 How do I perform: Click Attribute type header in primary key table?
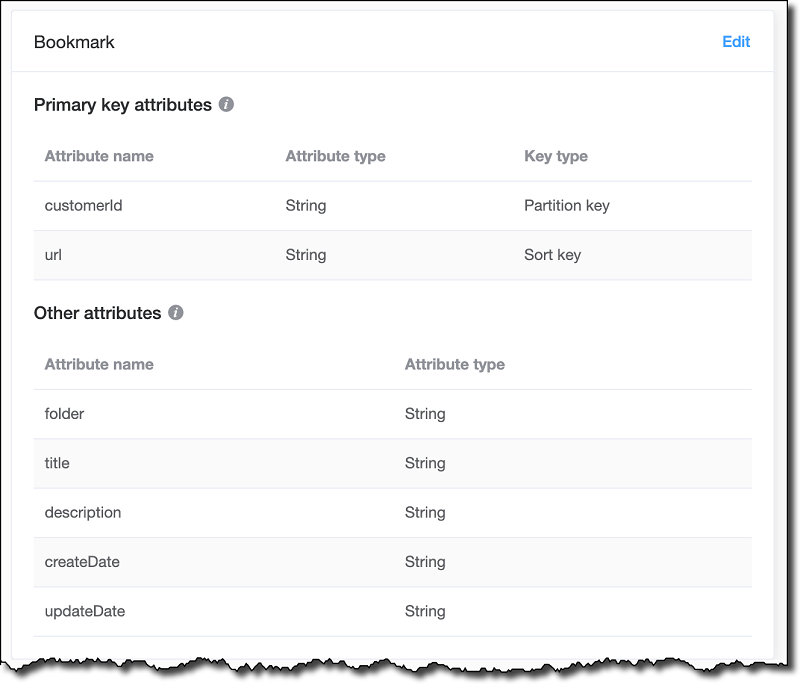point(335,156)
